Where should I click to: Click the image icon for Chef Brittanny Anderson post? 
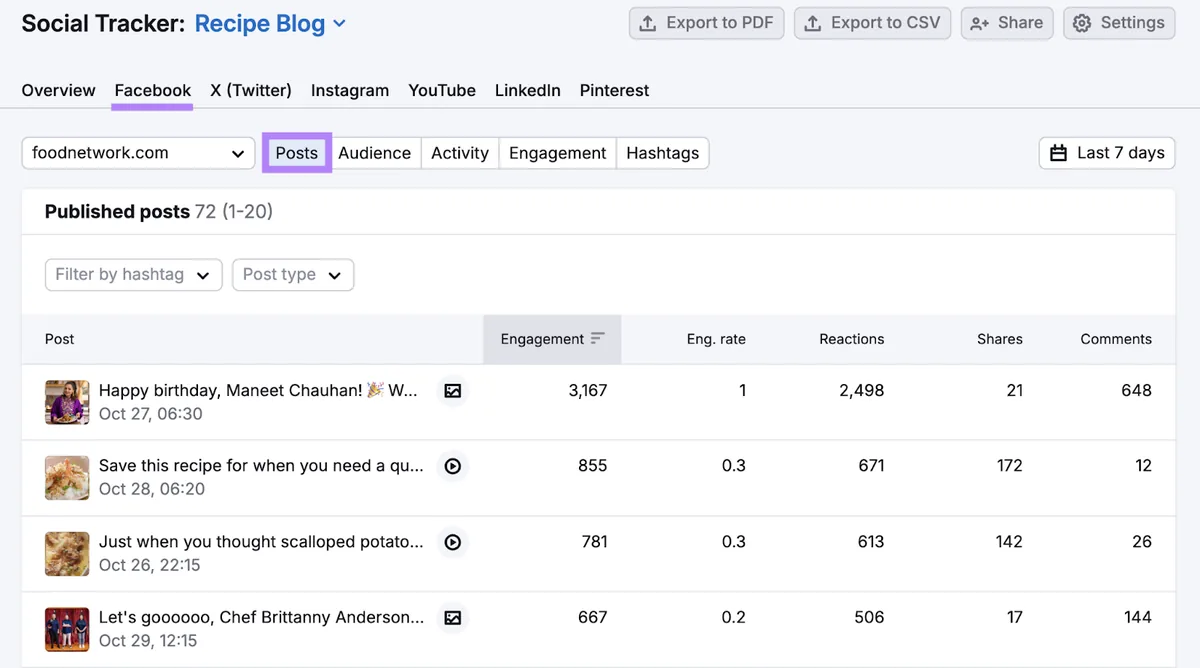coord(453,618)
